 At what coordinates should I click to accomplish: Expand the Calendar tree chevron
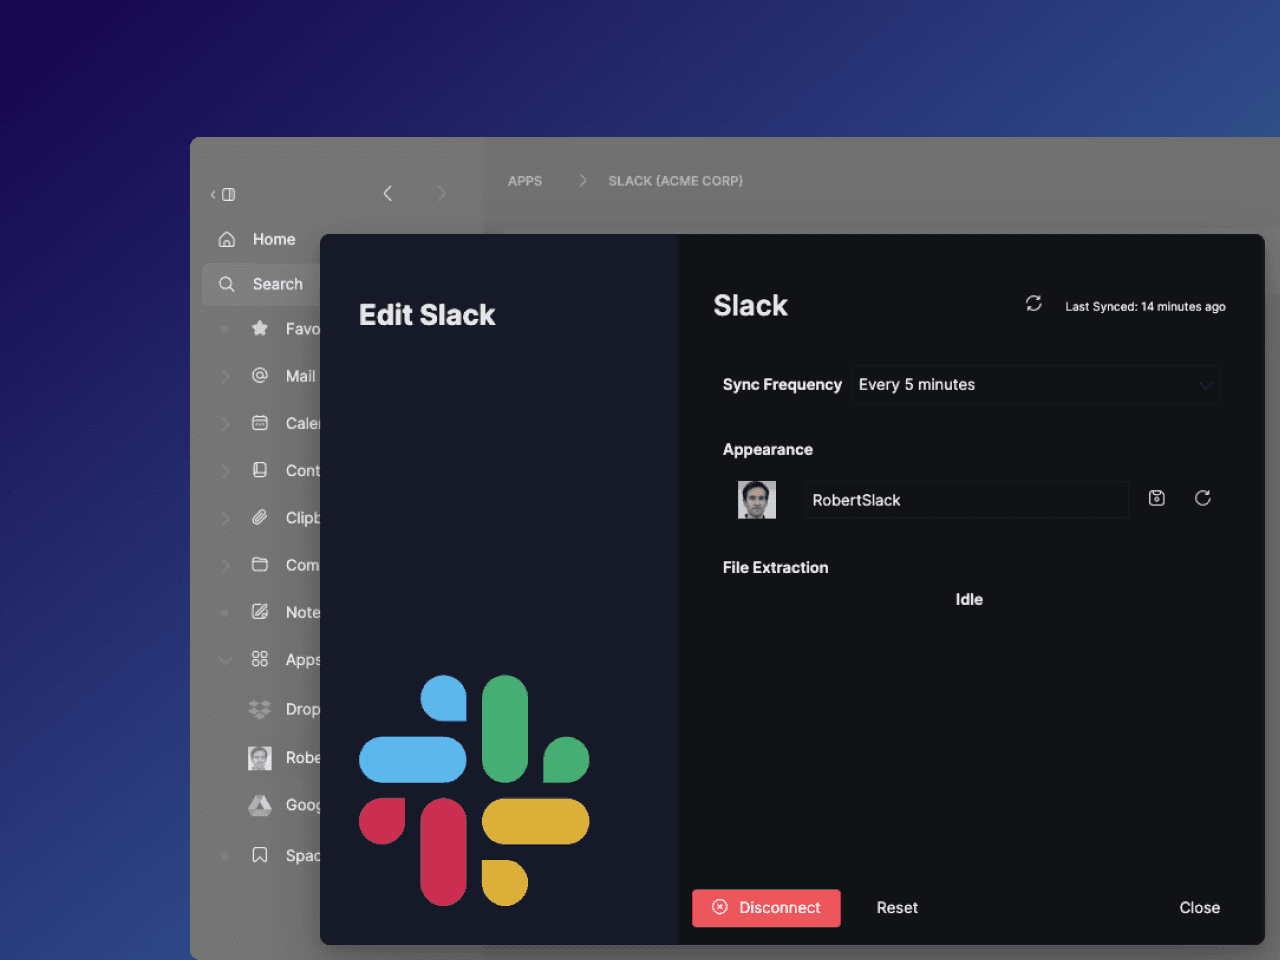point(226,423)
